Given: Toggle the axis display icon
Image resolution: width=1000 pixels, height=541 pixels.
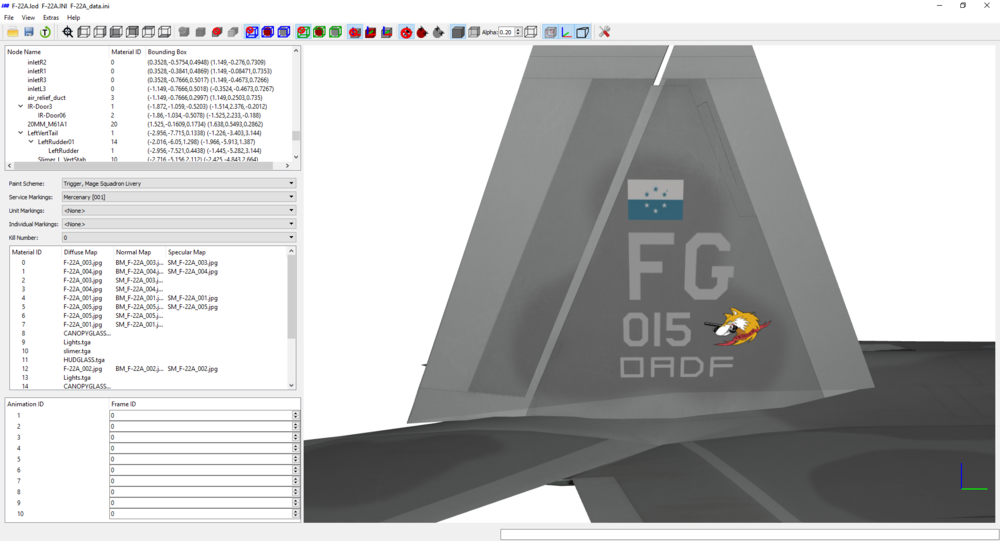Looking at the screenshot, I should tap(566, 32).
